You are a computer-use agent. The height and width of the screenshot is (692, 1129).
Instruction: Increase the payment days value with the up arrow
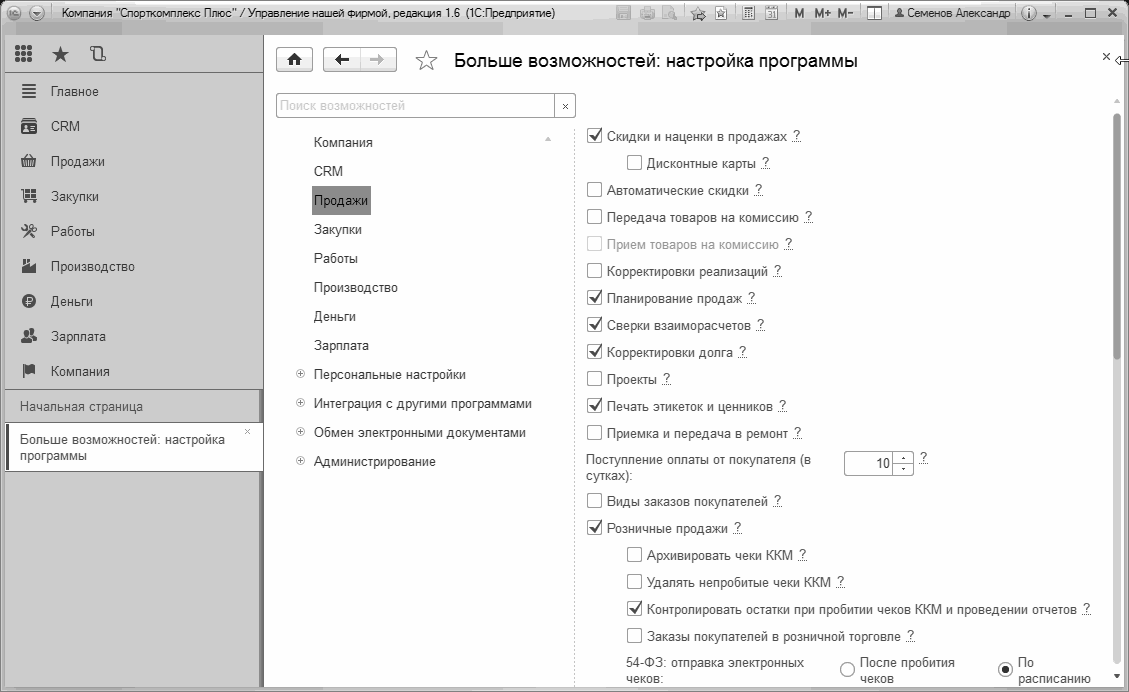click(x=904, y=458)
